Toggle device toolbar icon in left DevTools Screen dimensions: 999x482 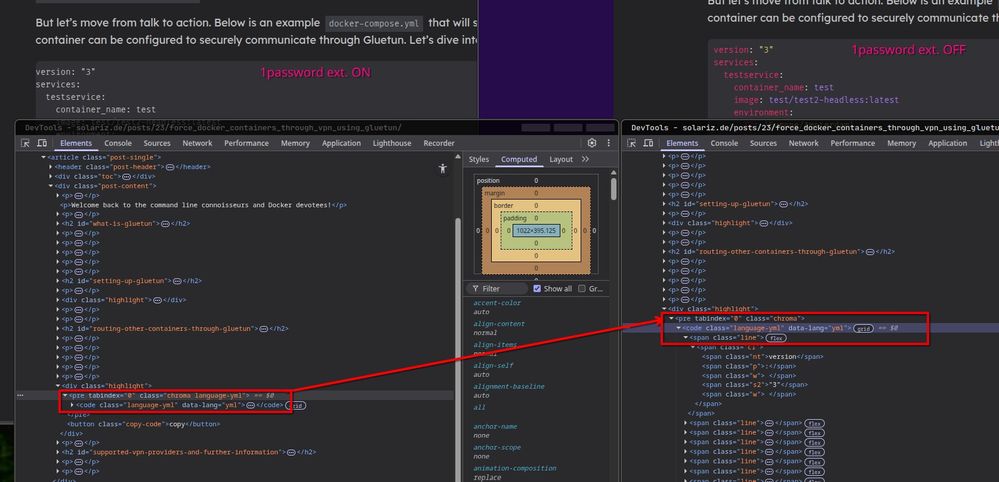[x=42, y=143]
